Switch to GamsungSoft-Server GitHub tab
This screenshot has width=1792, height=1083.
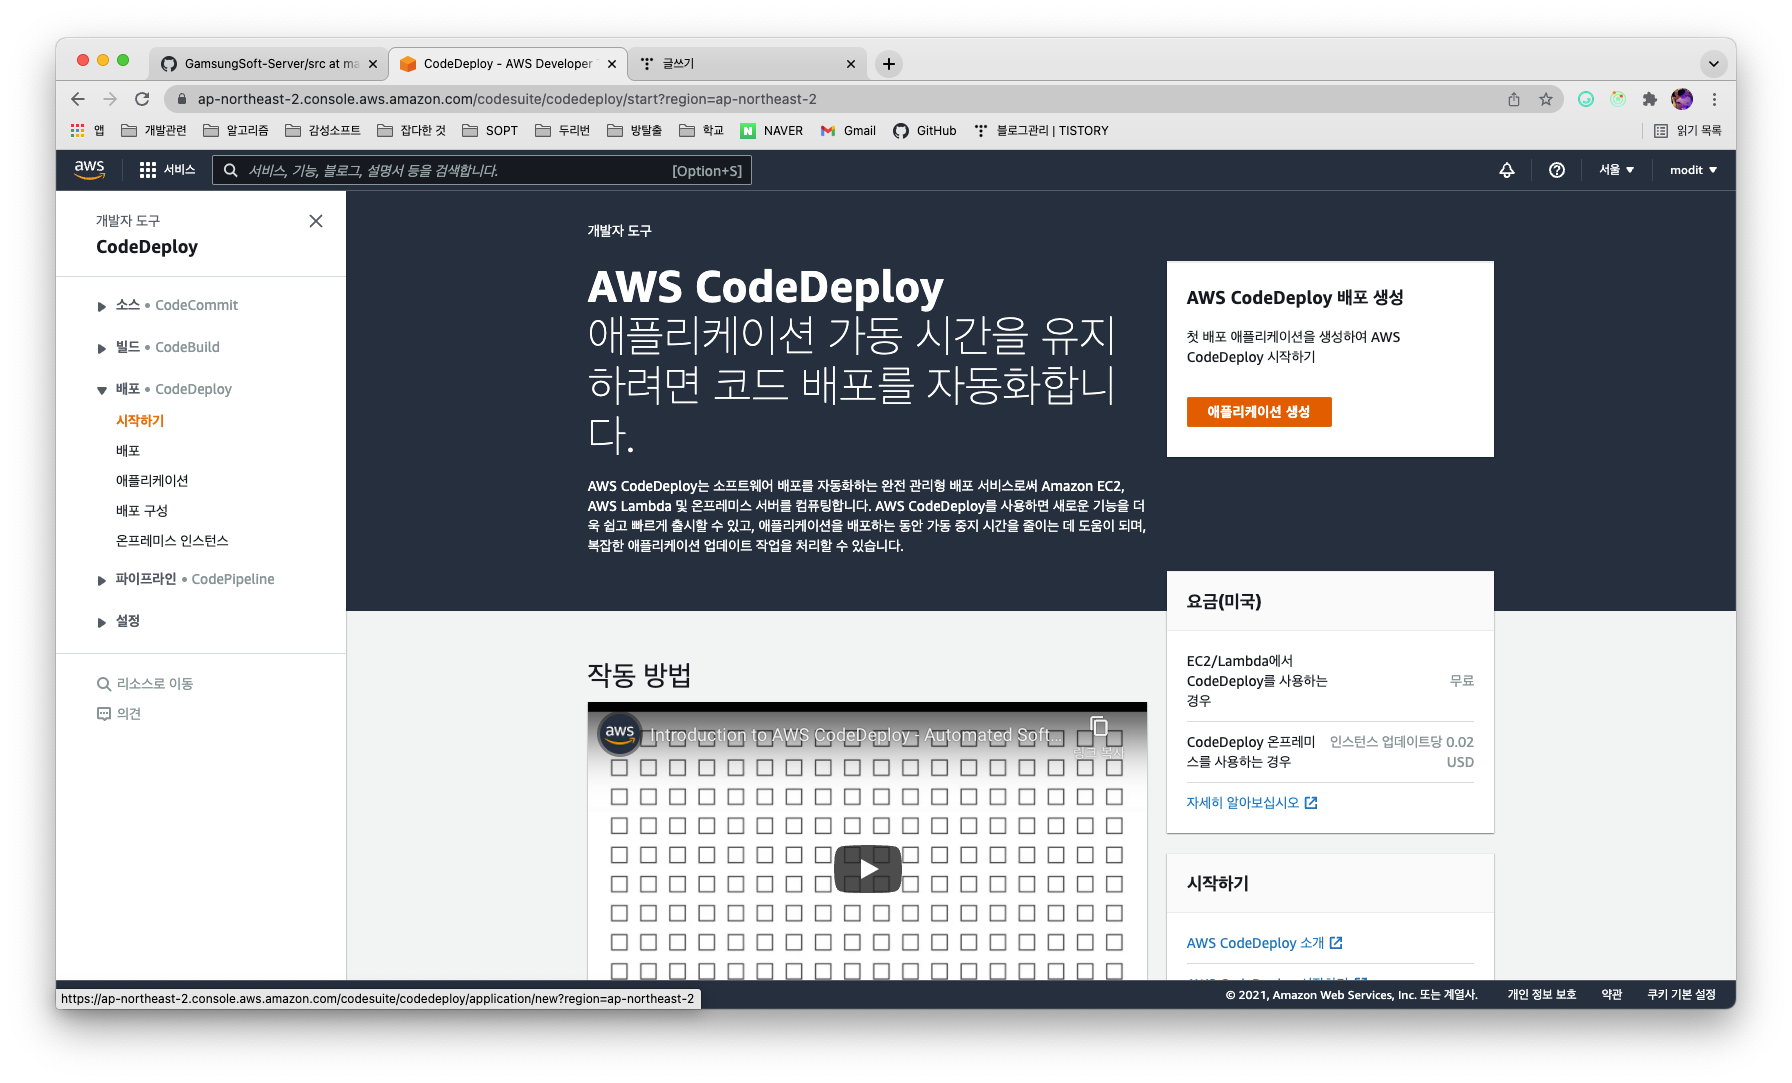(268, 64)
